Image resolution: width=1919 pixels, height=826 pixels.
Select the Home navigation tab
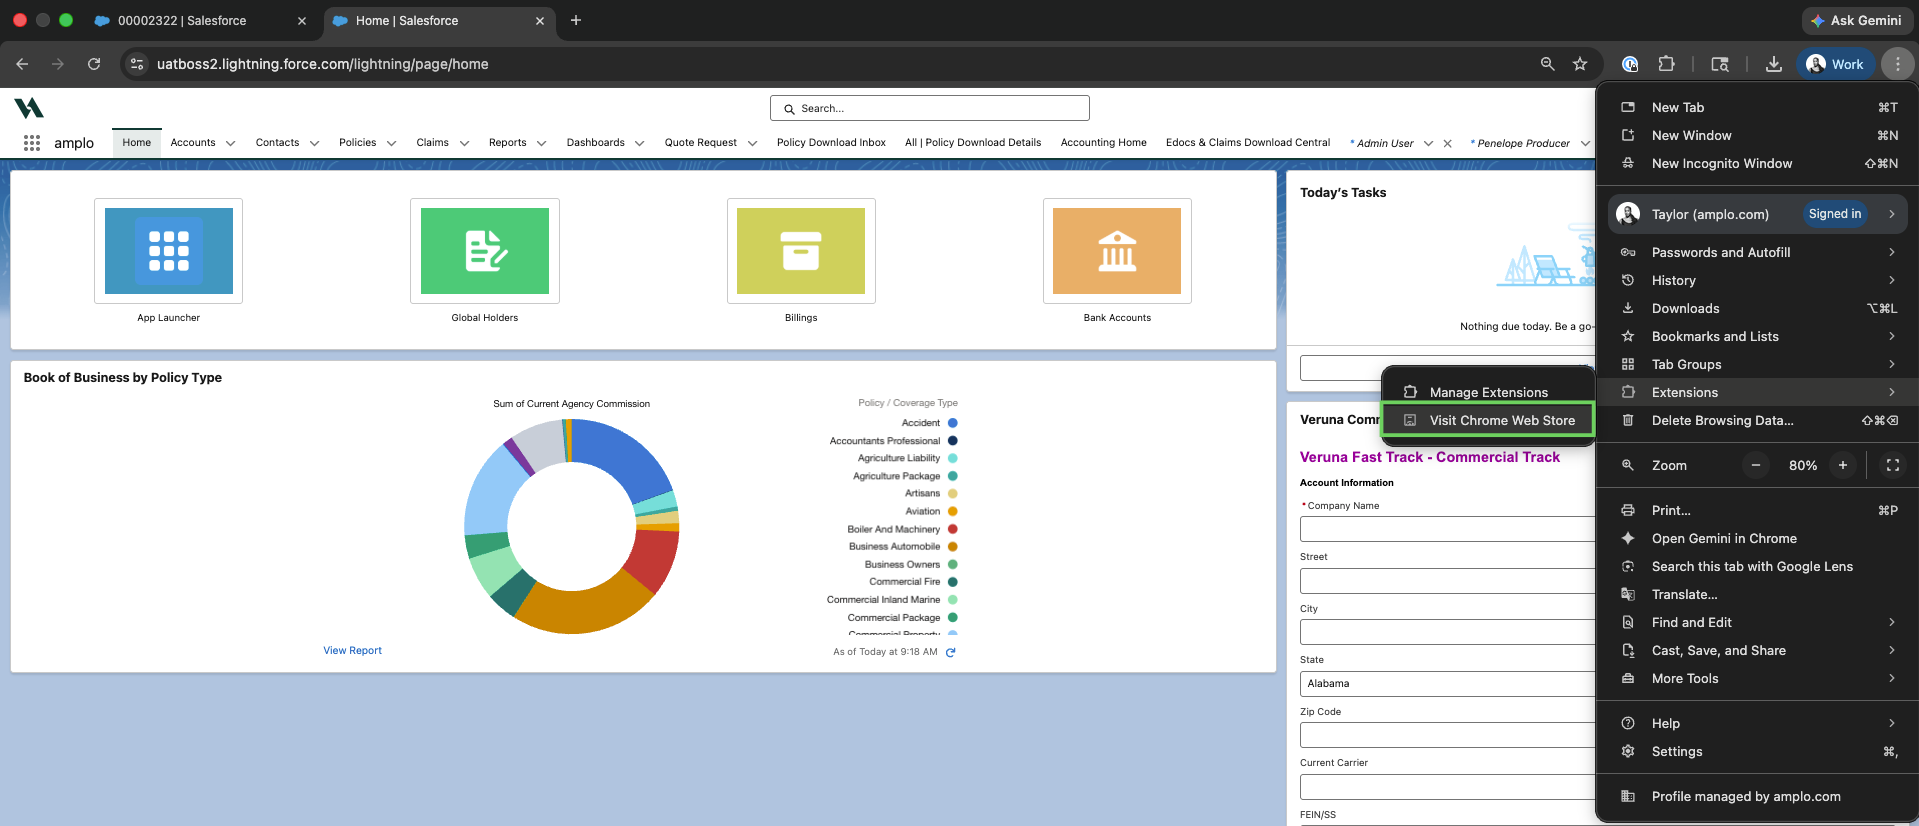coord(137,143)
